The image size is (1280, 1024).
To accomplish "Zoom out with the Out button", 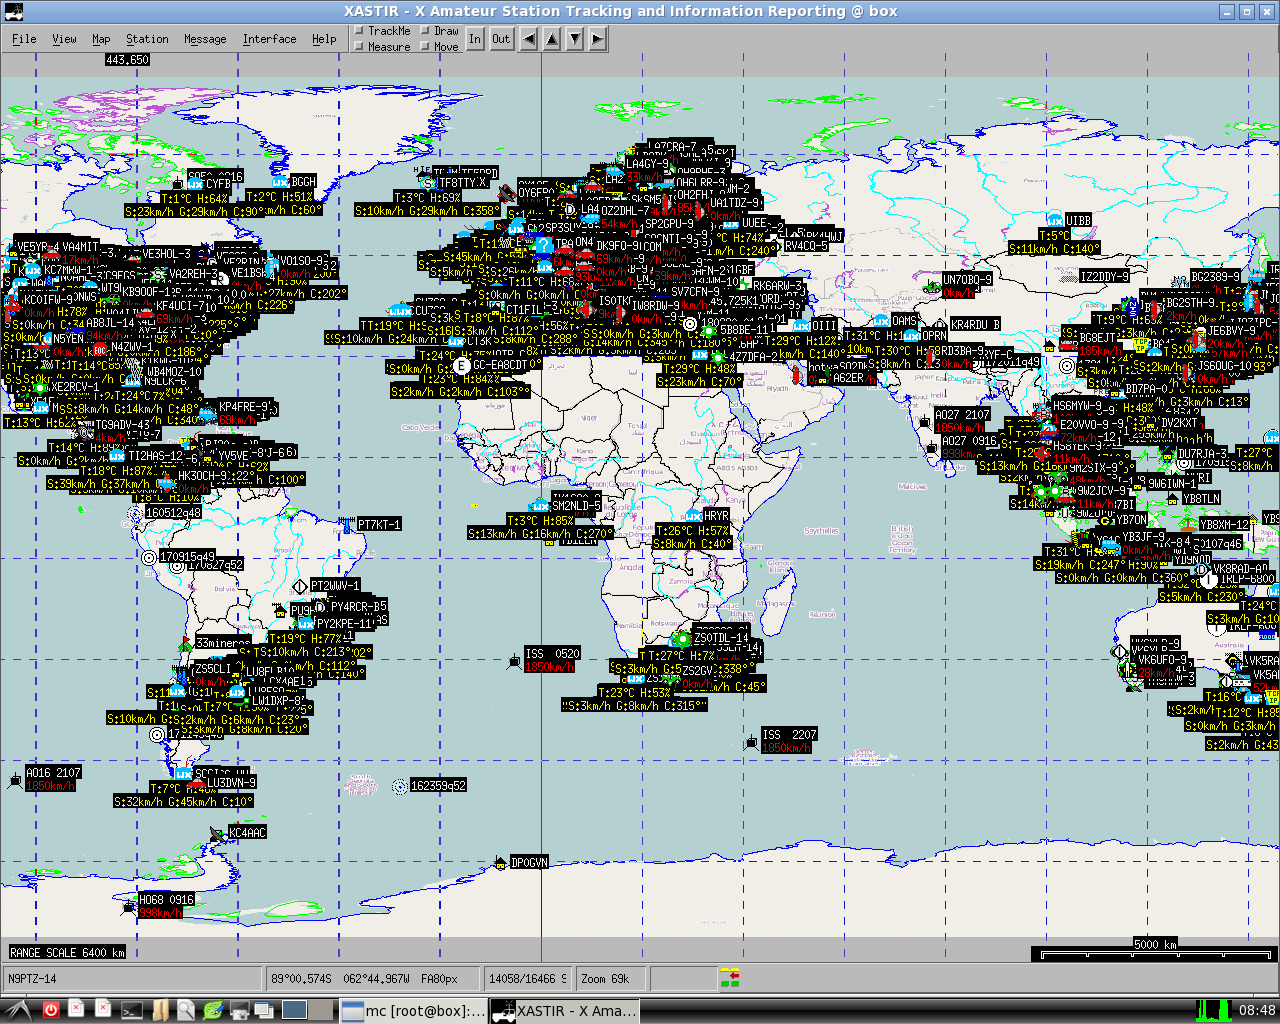I will (x=501, y=39).
